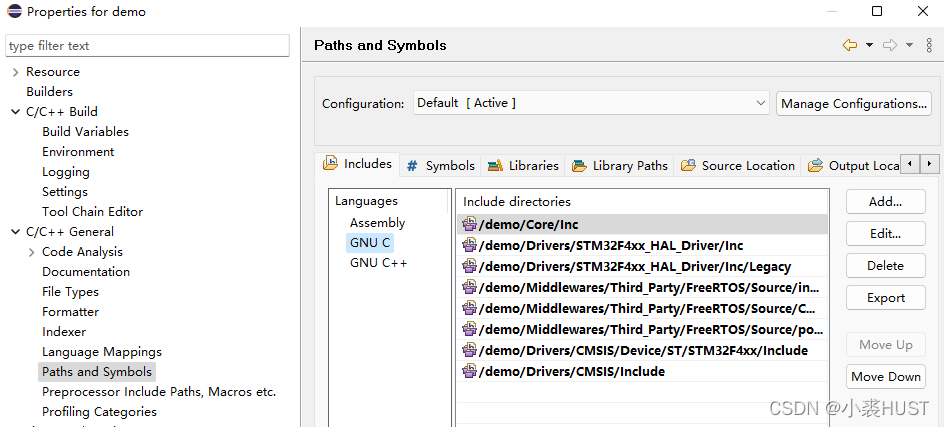944x427 pixels.
Task: Switch to the Libraries tab
Action: (523, 166)
